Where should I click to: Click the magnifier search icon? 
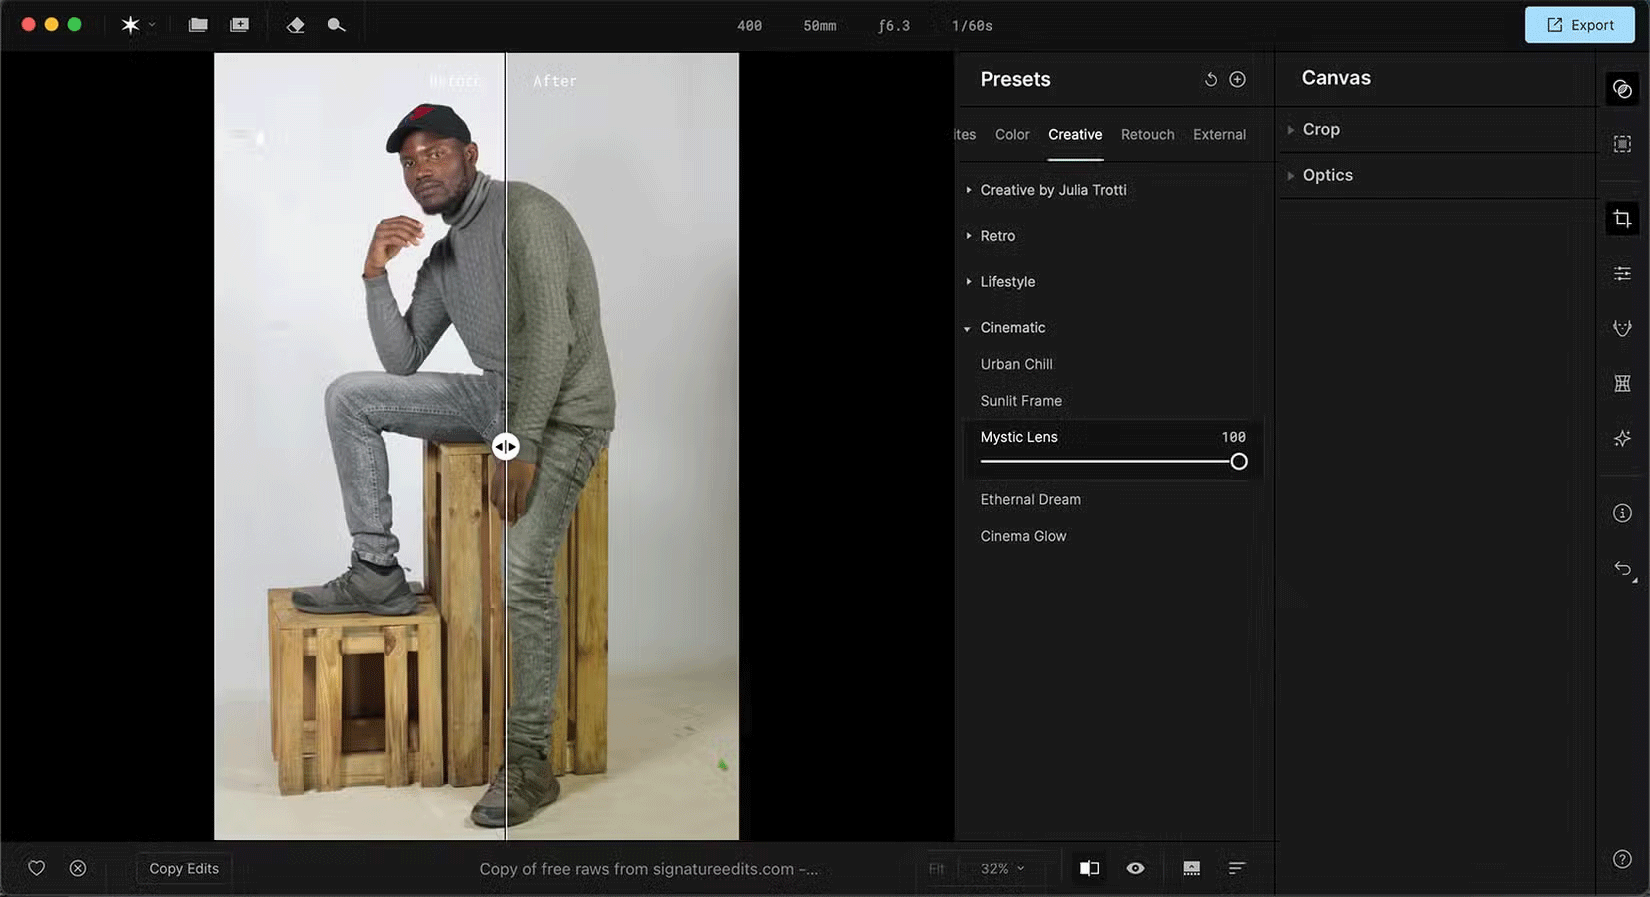pos(336,25)
